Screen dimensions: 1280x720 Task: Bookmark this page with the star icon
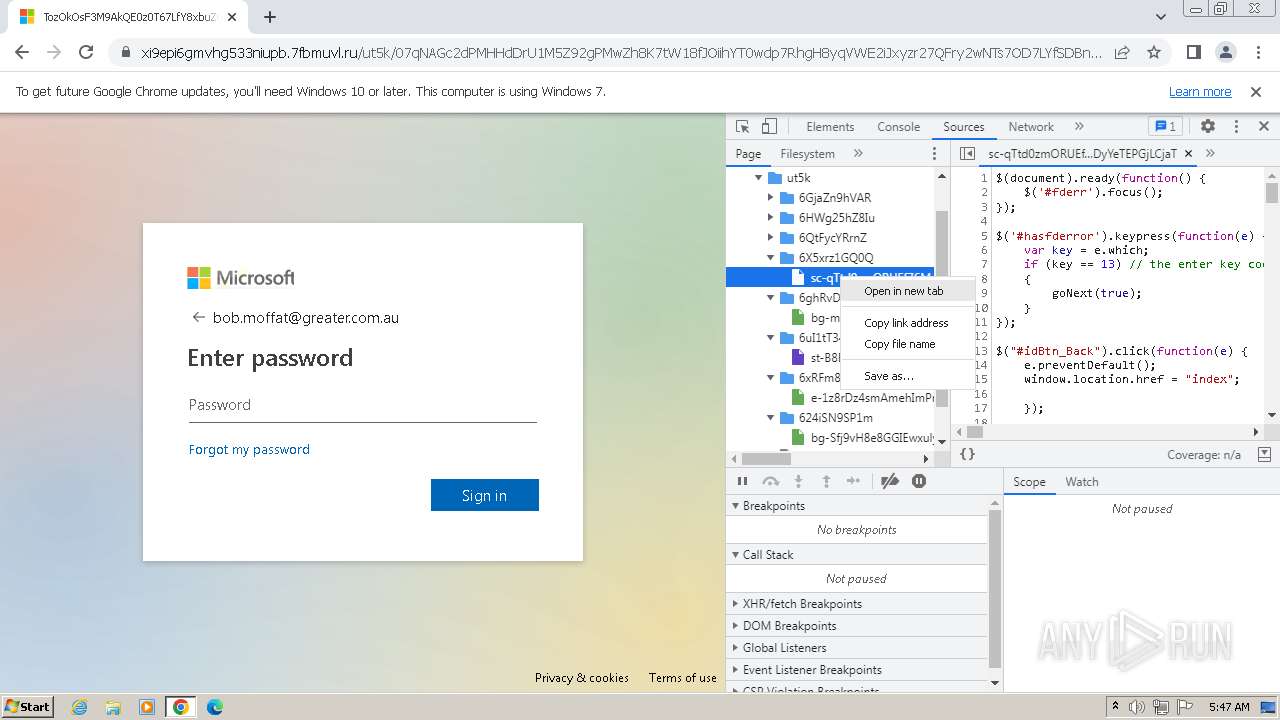click(x=1154, y=53)
